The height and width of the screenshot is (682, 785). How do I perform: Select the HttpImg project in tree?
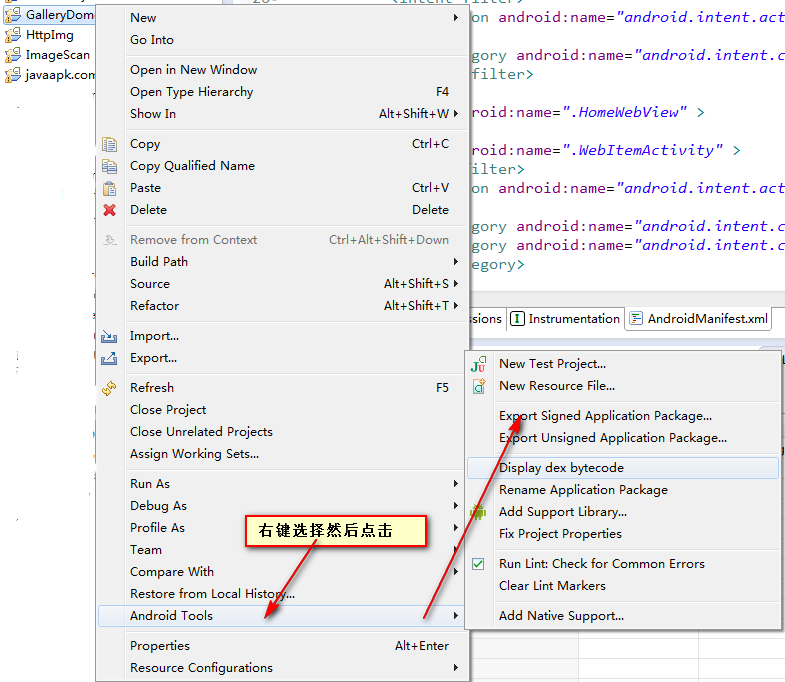(x=49, y=35)
